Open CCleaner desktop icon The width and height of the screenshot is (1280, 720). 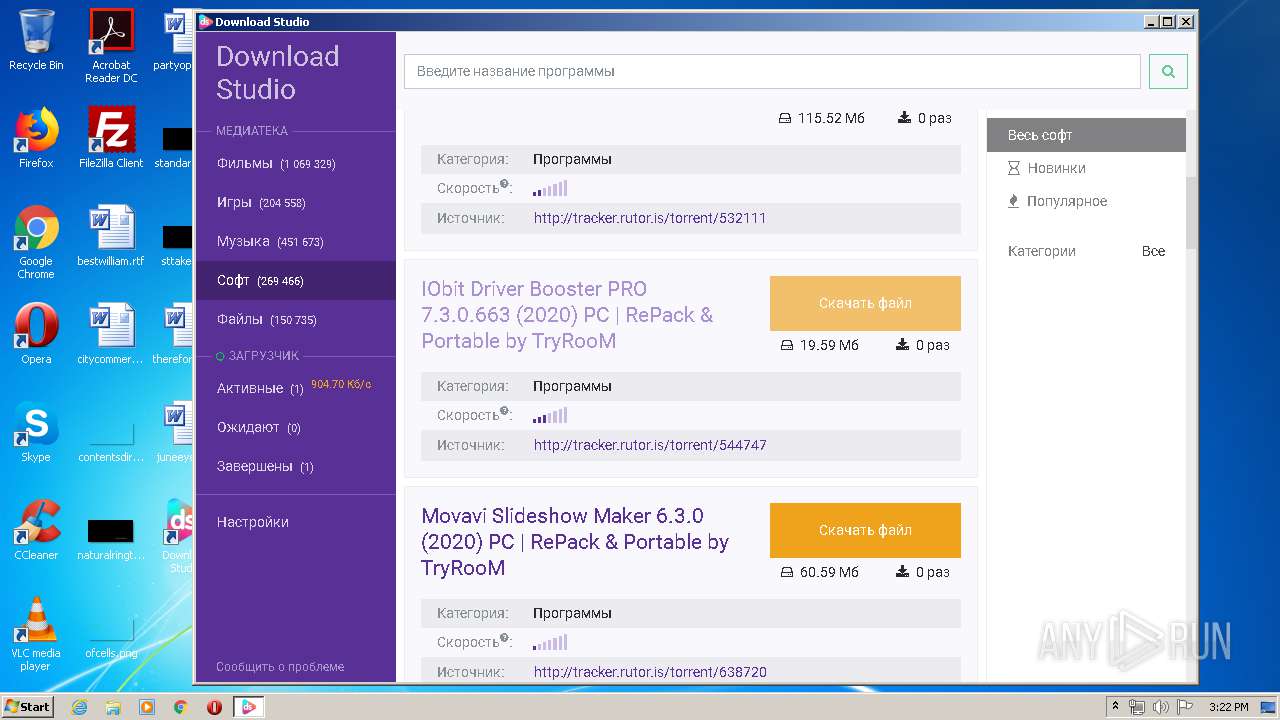tap(36, 530)
